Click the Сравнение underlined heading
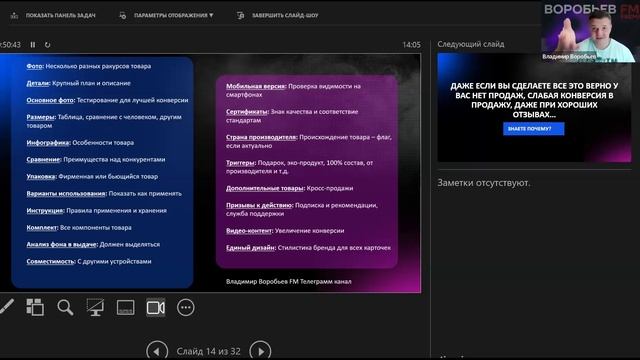This screenshot has width=640, height=360. pos(43,160)
